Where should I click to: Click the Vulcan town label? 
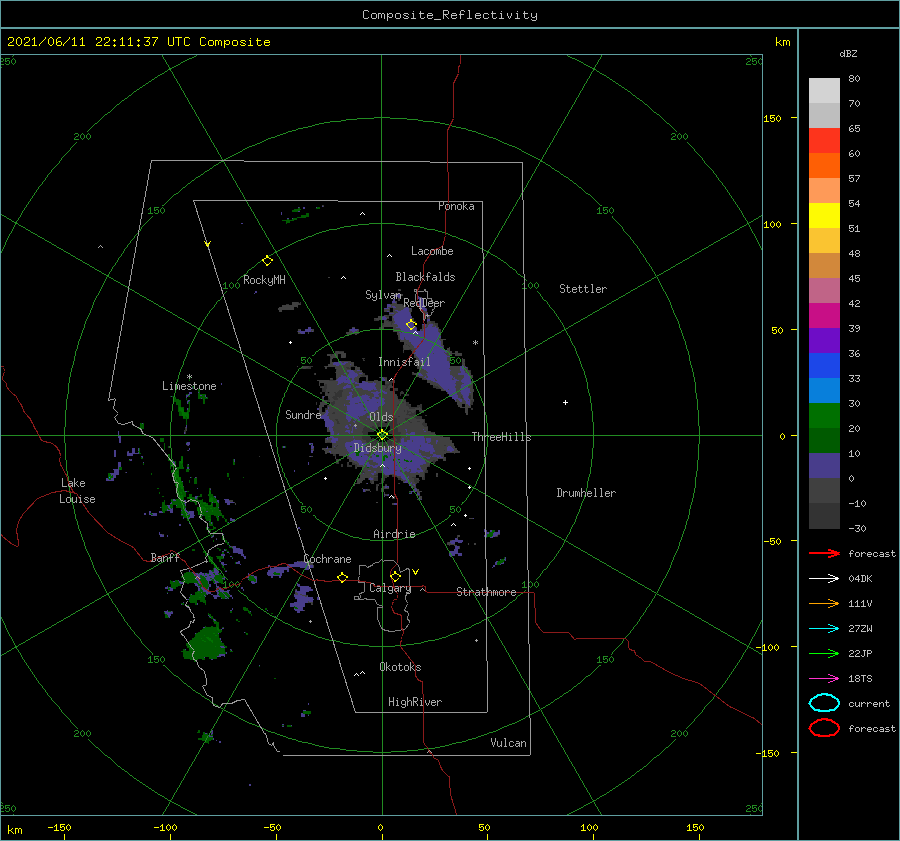pos(508,743)
